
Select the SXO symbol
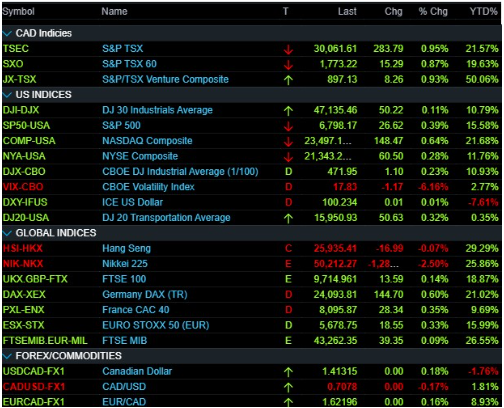point(13,64)
